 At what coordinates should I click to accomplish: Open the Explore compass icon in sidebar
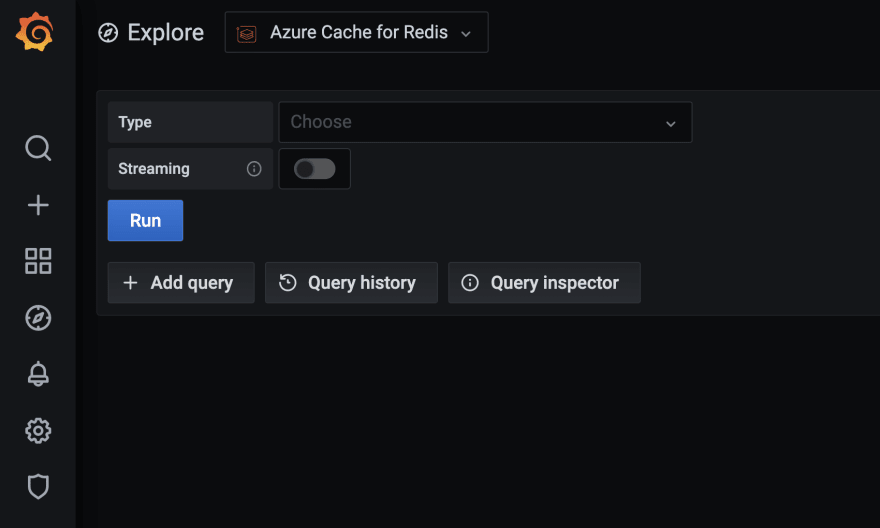[38, 318]
